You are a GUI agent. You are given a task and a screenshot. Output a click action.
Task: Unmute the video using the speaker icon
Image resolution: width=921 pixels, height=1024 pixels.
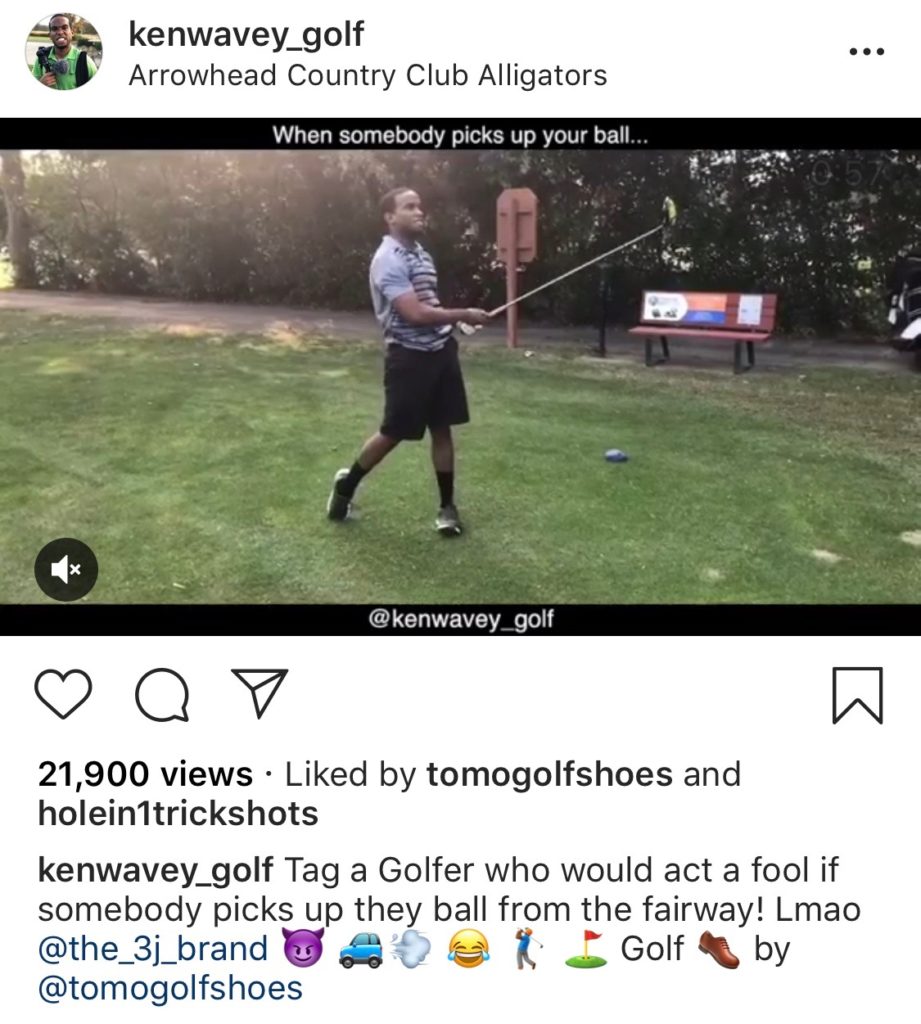pos(66,569)
